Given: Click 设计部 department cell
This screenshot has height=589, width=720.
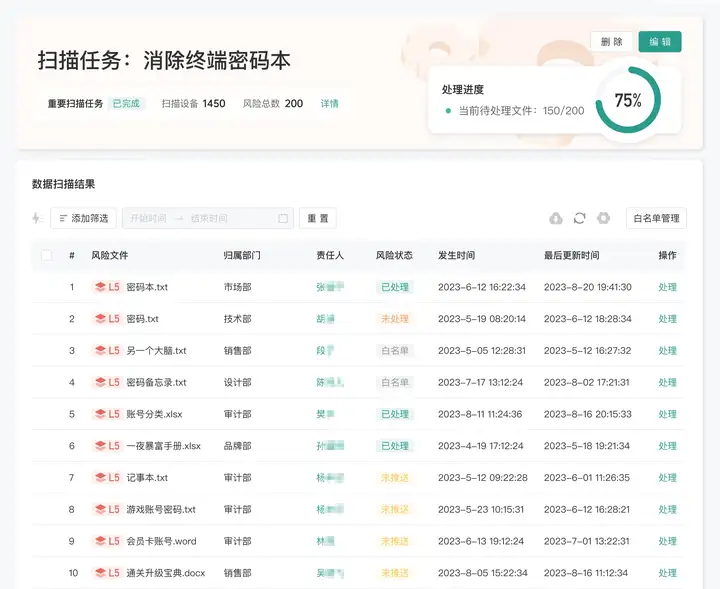Looking at the screenshot, I should click(x=237, y=382).
